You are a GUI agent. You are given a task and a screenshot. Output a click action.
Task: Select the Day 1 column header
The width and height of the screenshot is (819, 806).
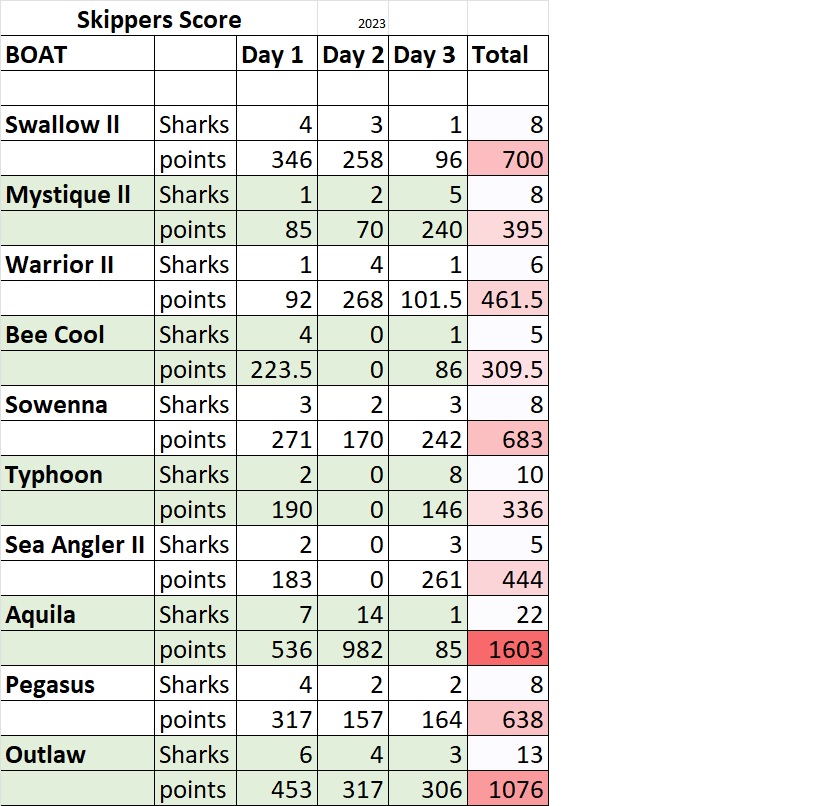[277, 54]
